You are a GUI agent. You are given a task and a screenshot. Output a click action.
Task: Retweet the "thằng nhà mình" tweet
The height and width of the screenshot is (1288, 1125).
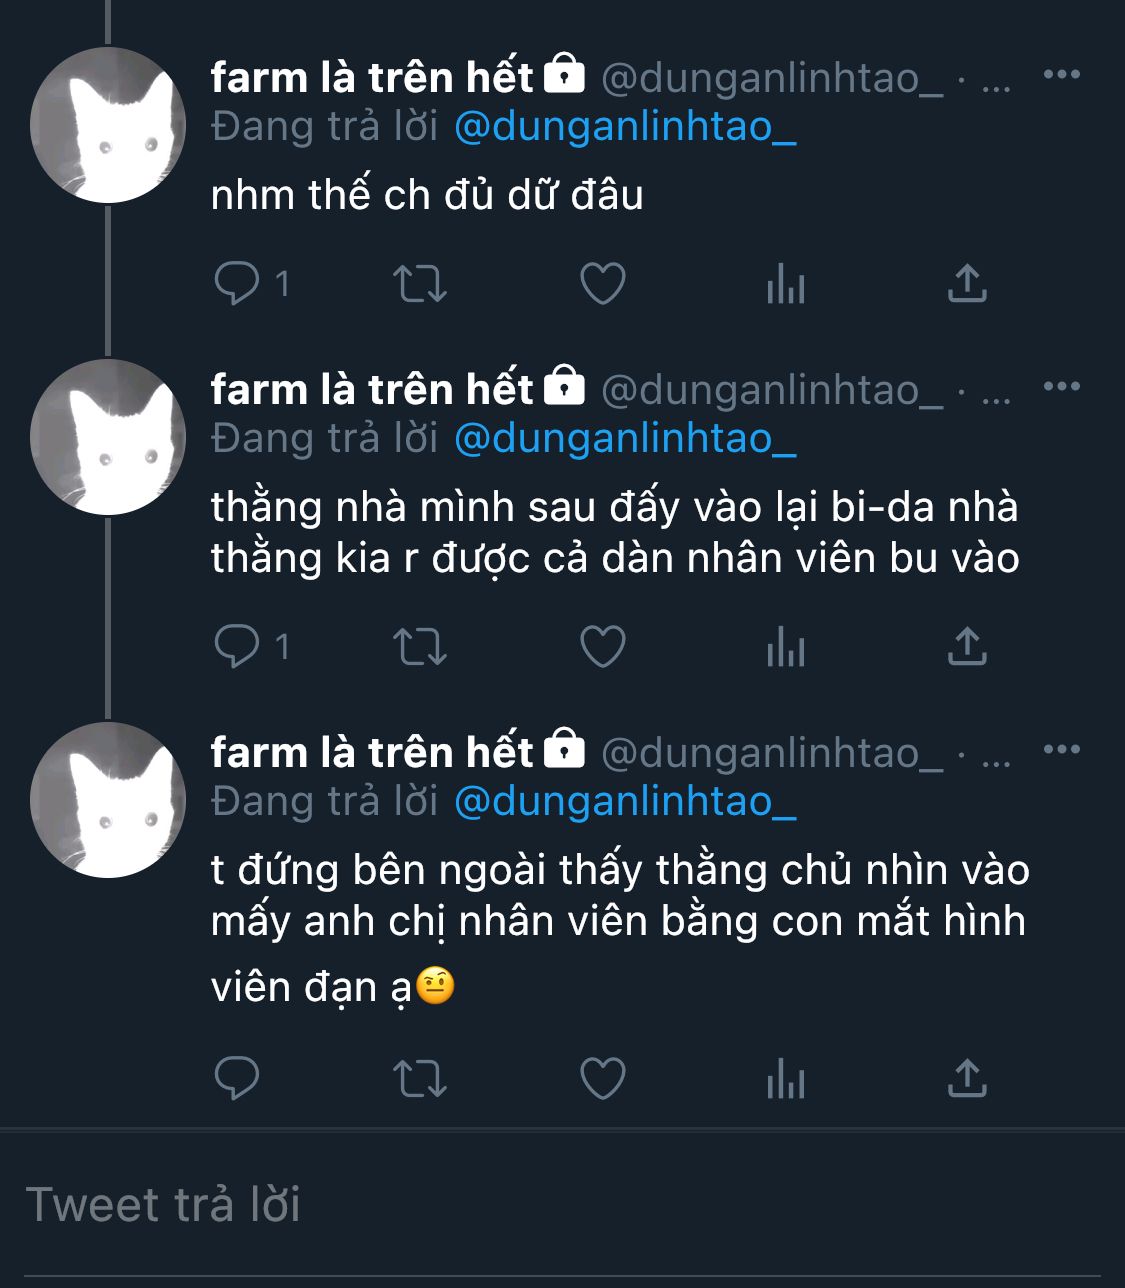[420, 647]
